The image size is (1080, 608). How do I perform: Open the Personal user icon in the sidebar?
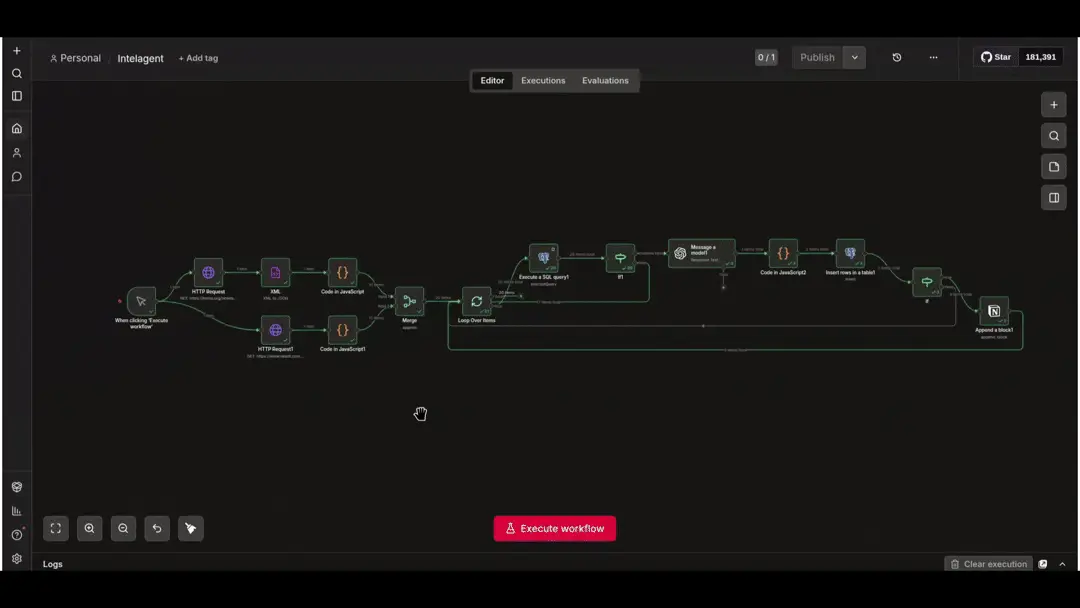tap(17, 153)
